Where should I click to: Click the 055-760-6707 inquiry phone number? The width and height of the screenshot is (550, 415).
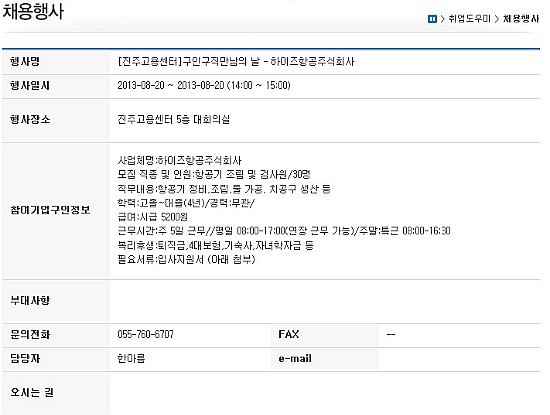[x=146, y=334]
